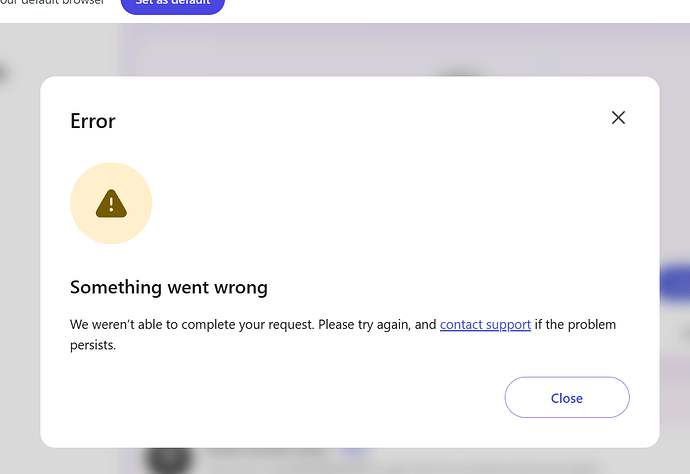690x474 pixels.
Task: Click the exclamation mark inside the warning triangle
Action: point(111,205)
